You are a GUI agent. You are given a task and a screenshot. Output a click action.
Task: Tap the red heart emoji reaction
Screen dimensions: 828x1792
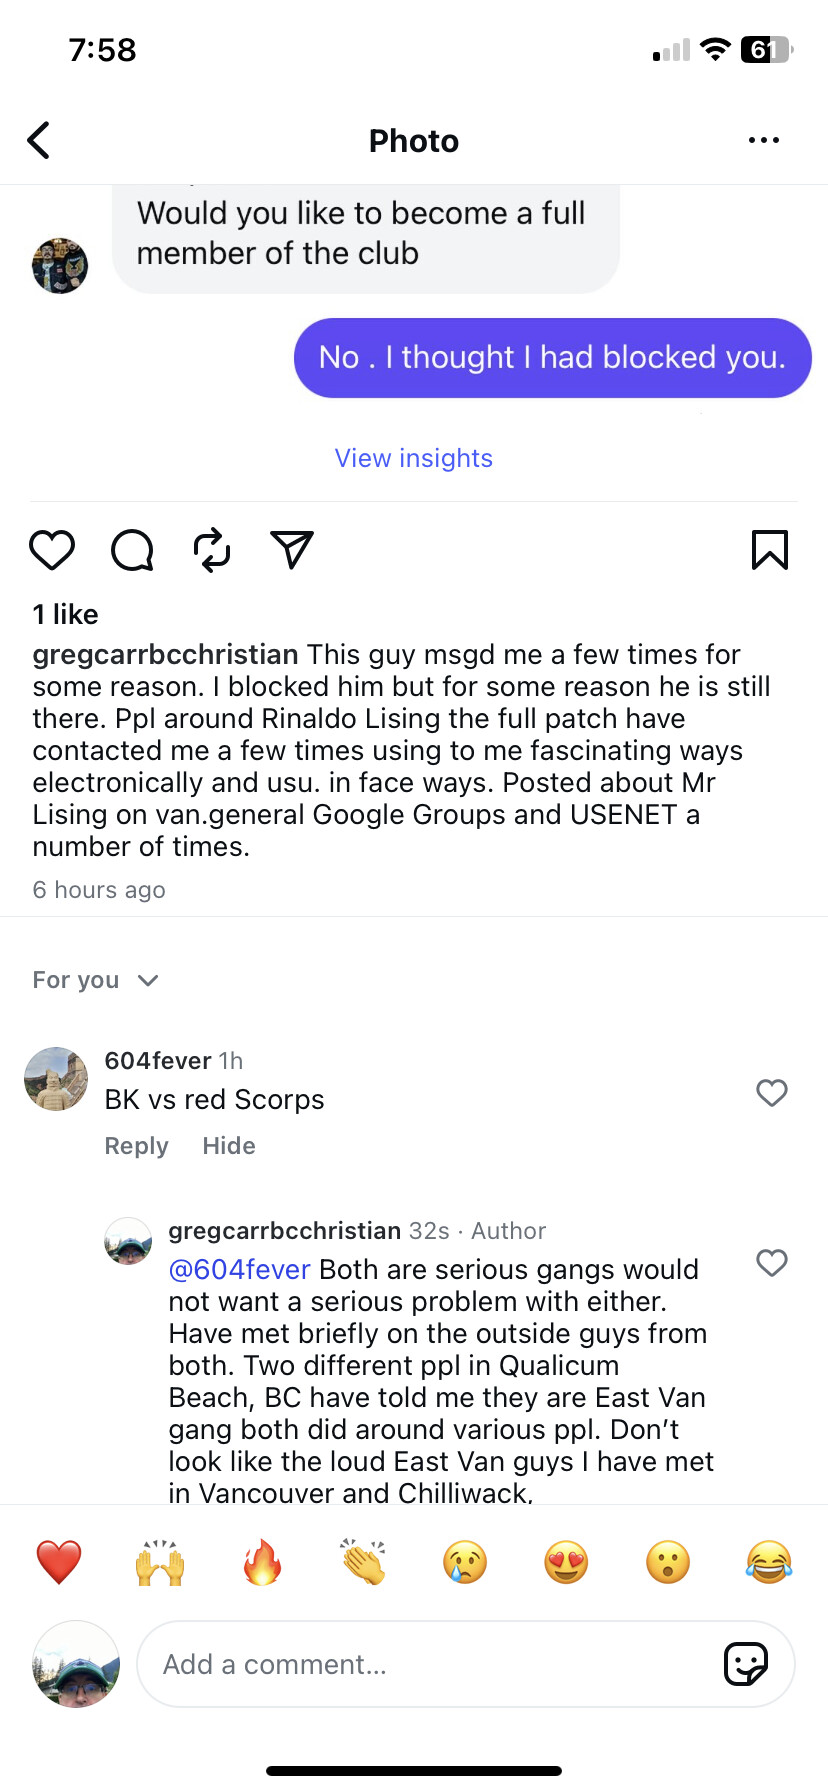59,1562
